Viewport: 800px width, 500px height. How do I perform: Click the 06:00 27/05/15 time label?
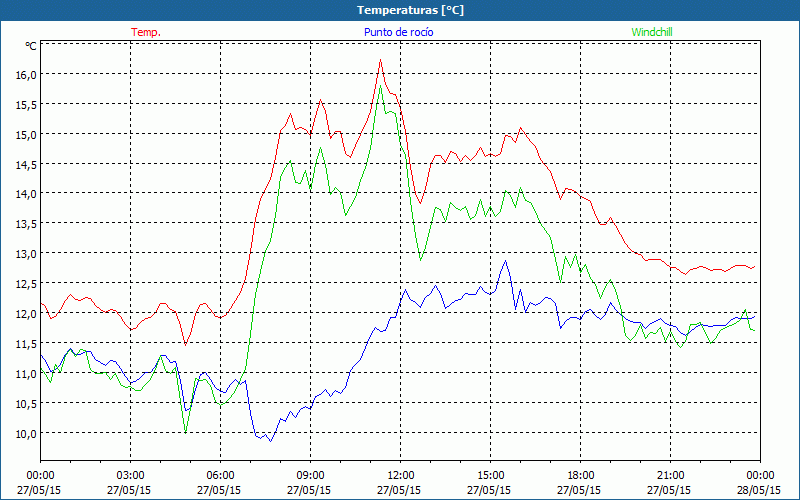pos(219,483)
